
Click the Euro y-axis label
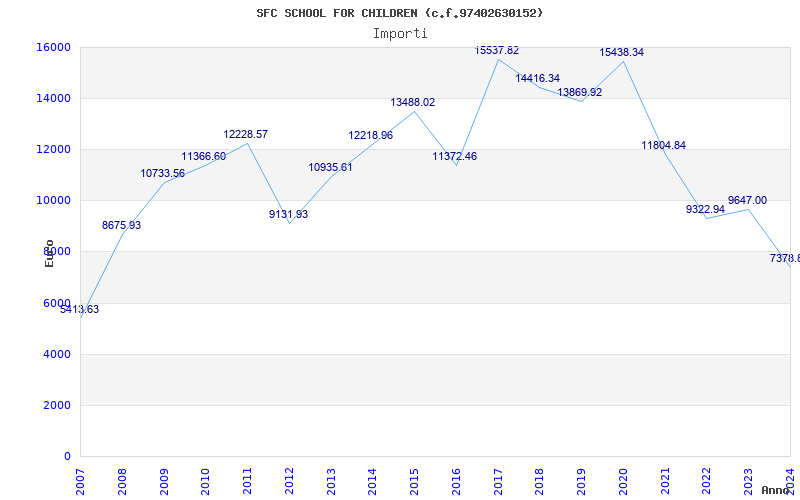49,253
